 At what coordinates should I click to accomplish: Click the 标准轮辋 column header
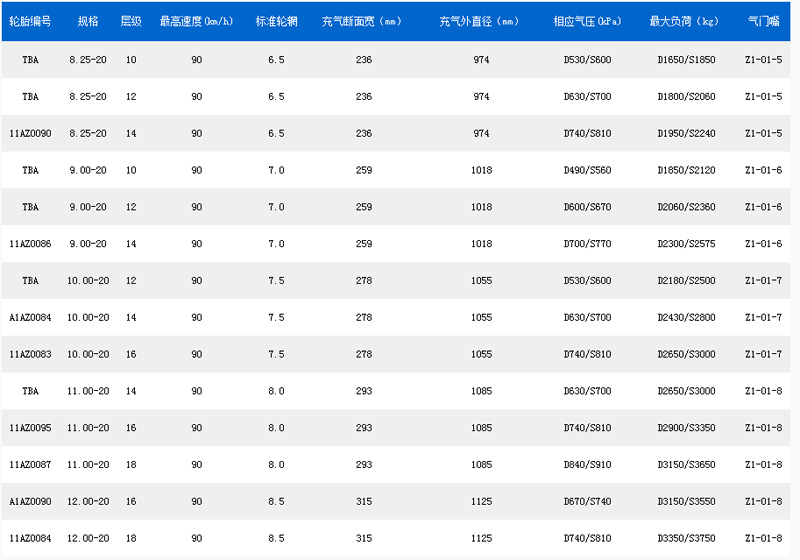pyautogui.click(x=276, y=21)
